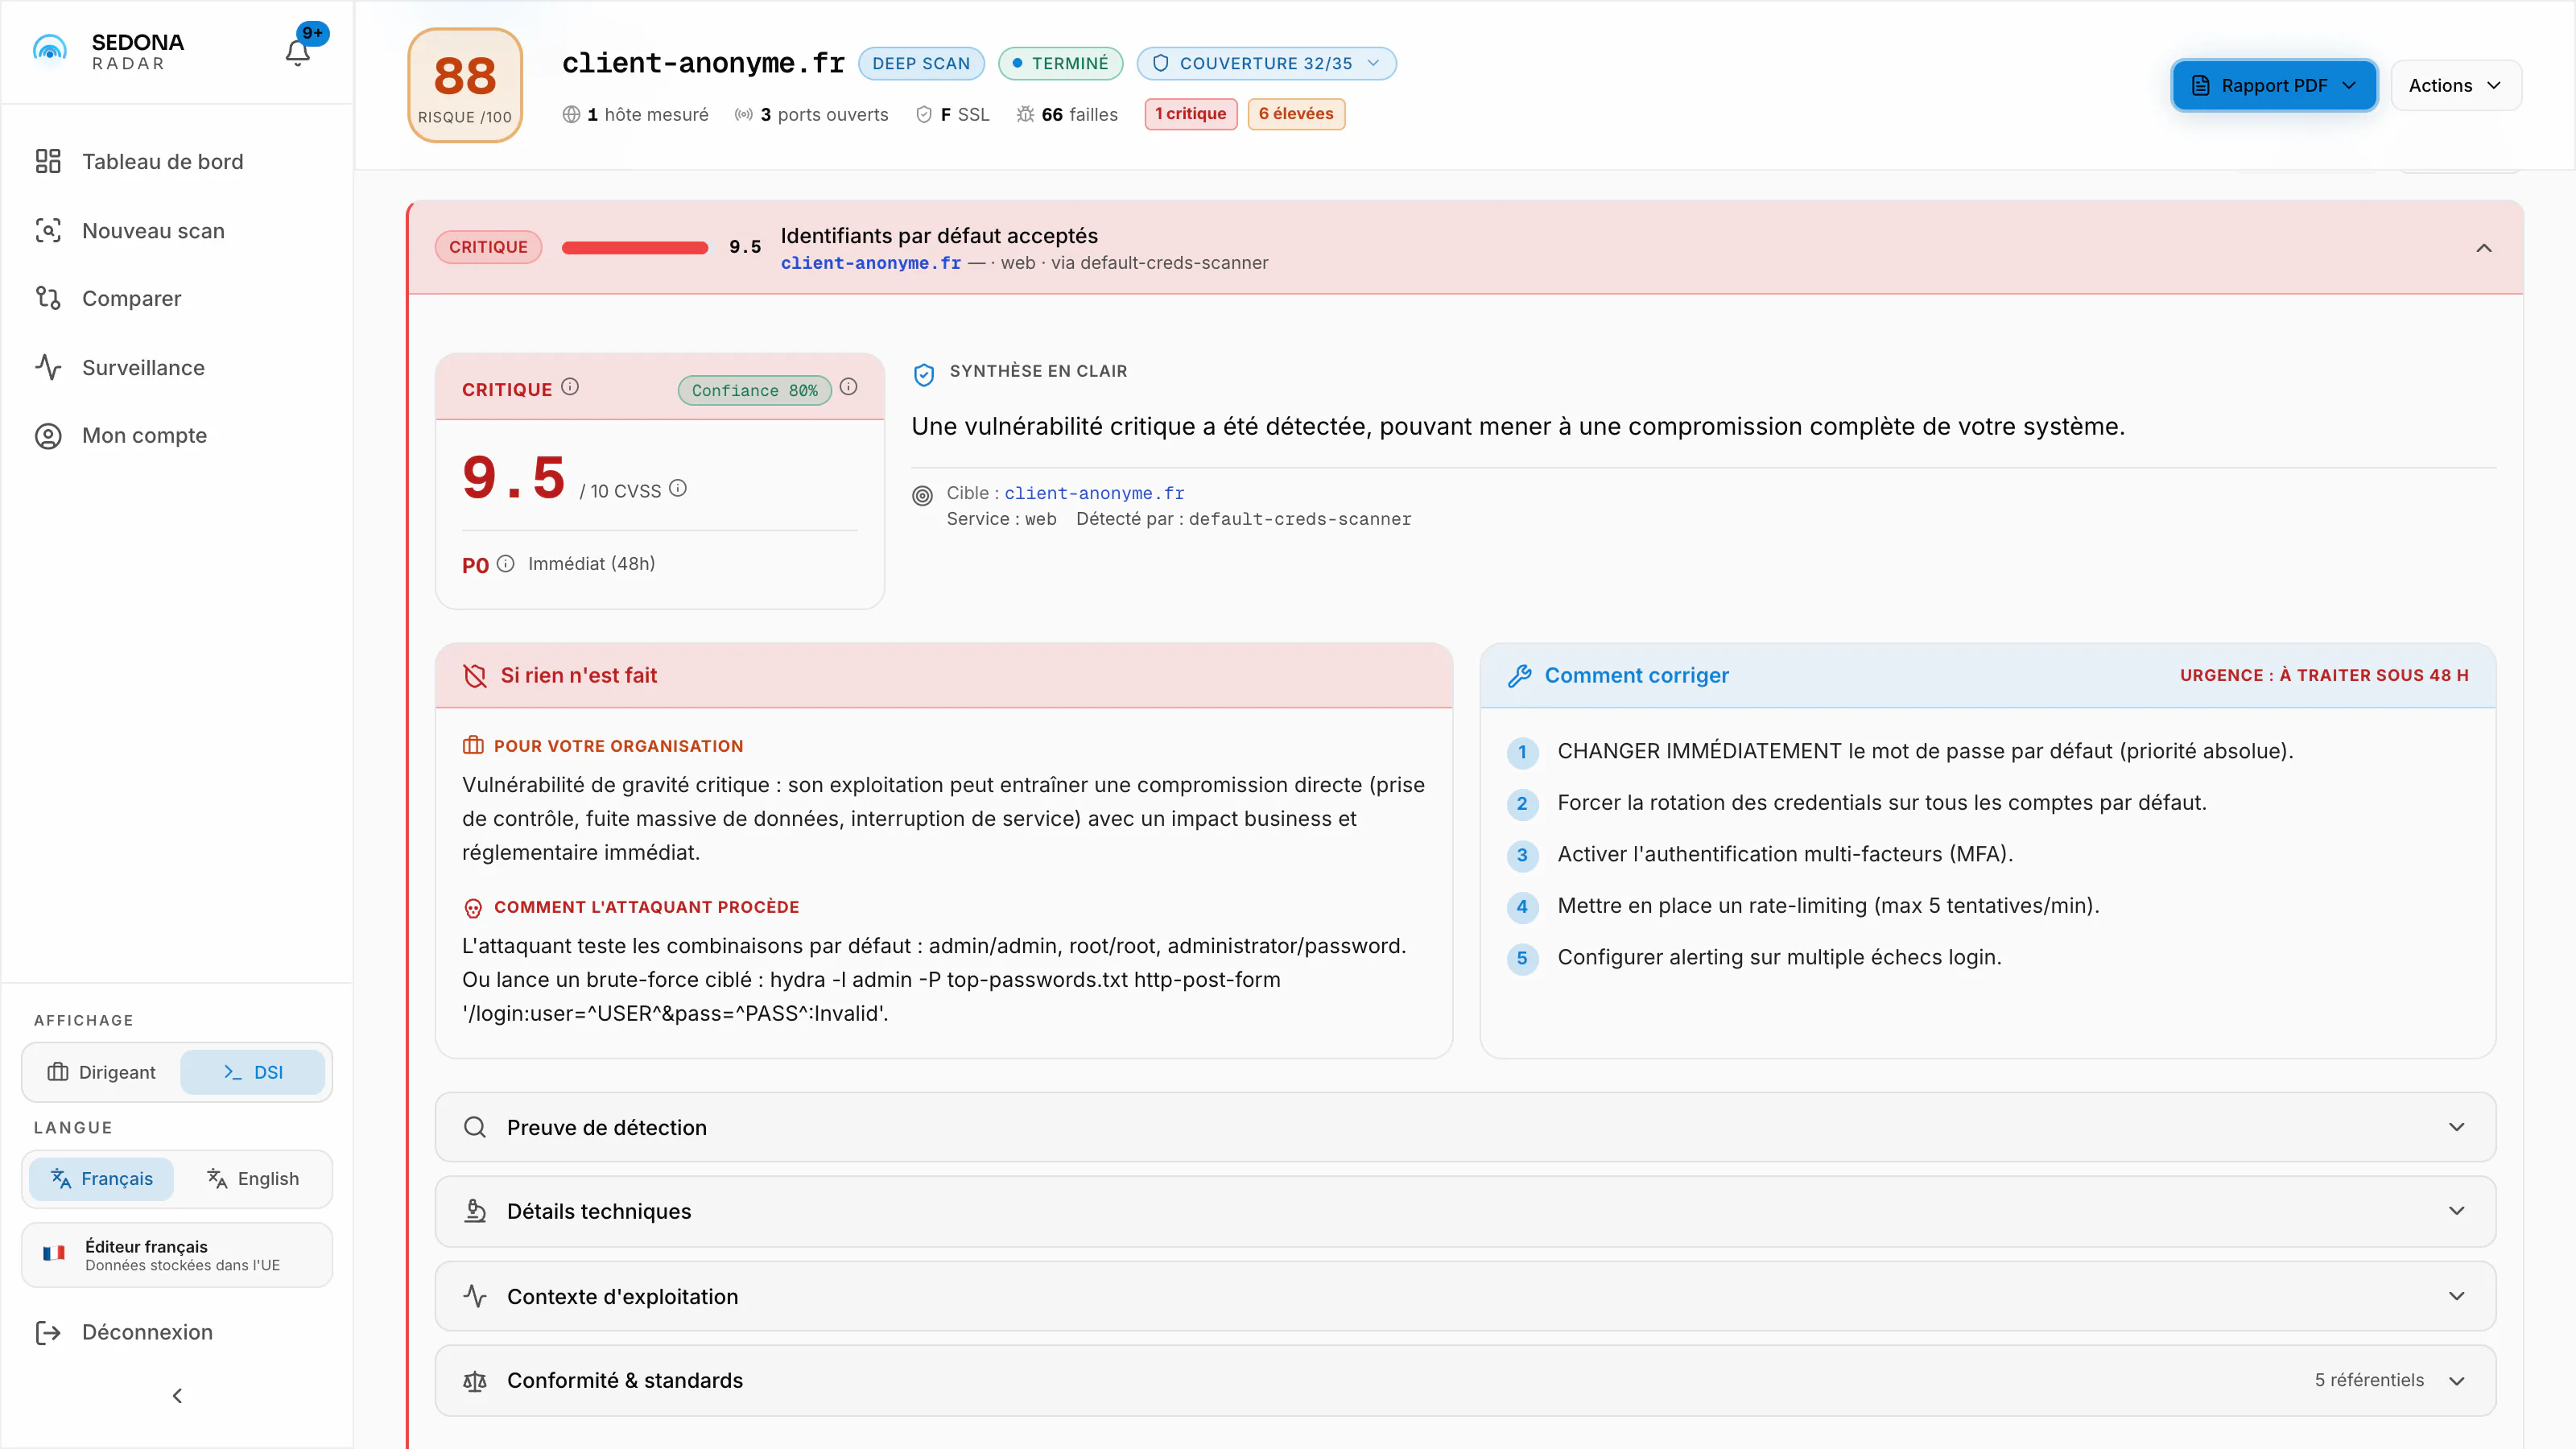The image size is (2576, 1449).
Task: Click the info icon next to 10 CVSS
Action: coord(677,488)
